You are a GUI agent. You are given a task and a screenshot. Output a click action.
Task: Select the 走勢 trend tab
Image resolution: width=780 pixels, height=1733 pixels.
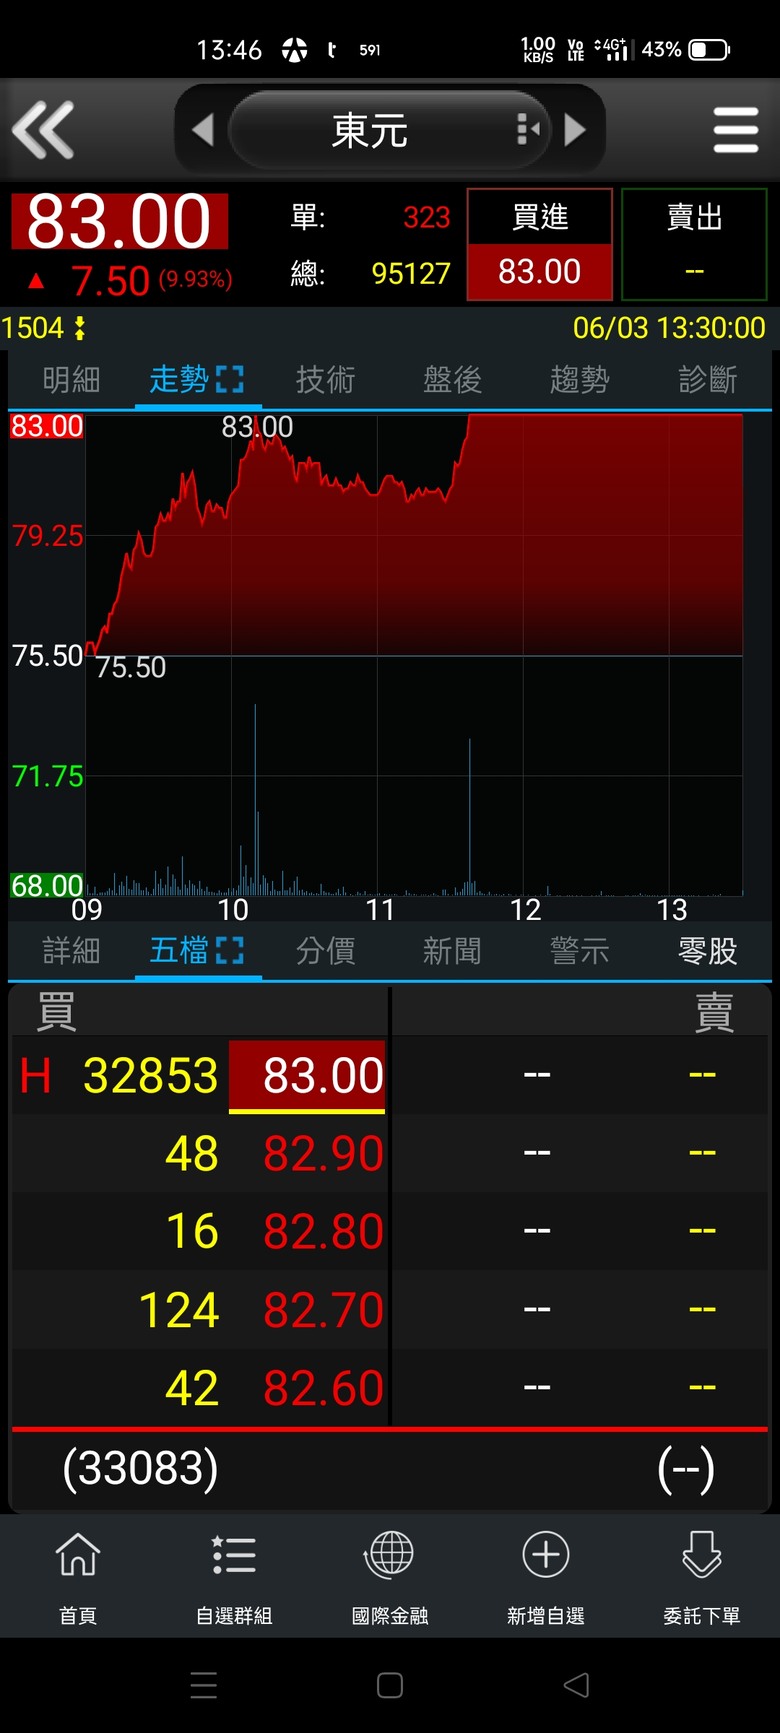click(178, 380)
